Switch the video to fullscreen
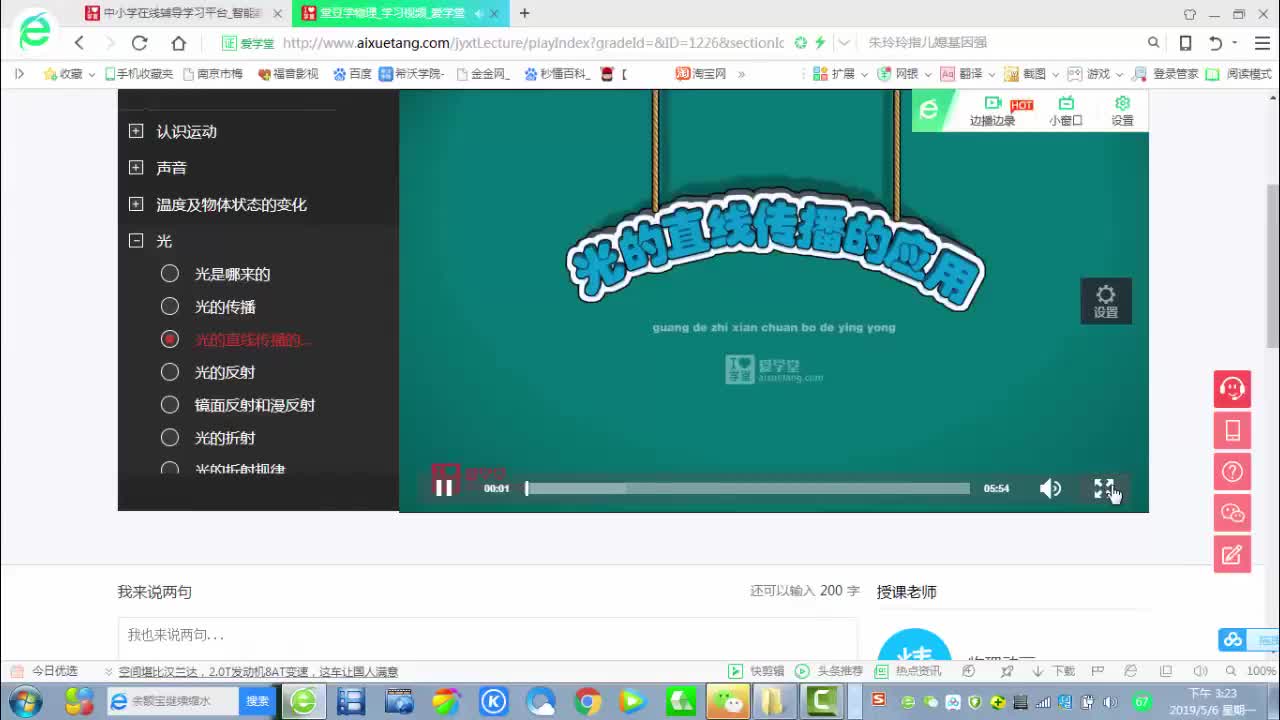1280x720 pixels. tap(1103, 488)
